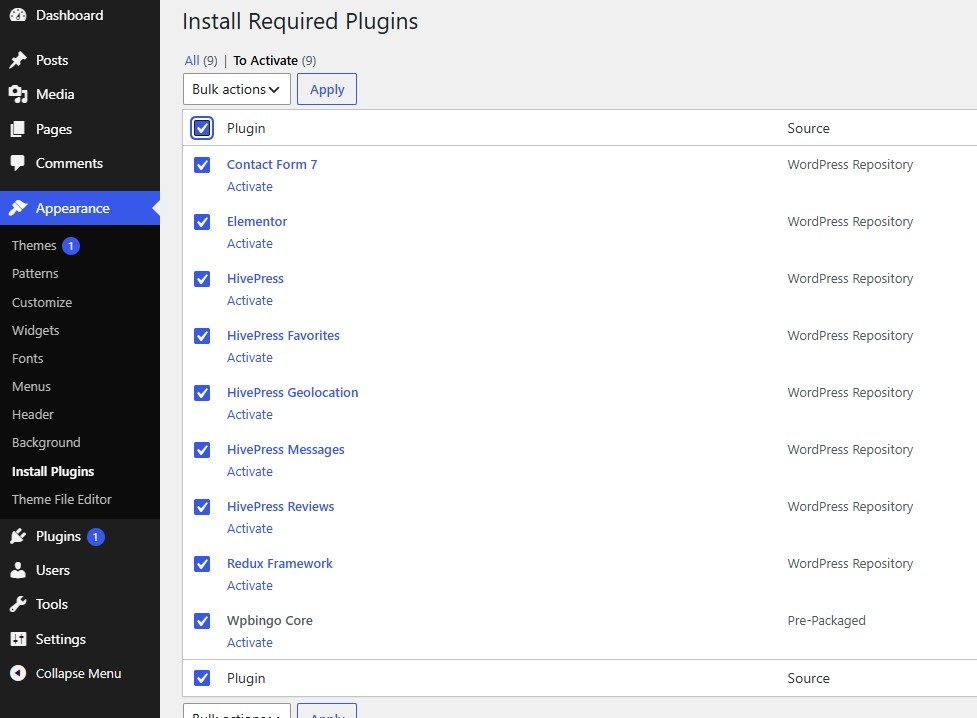977x718 pixels.
Task: Open the Elementor plugin link
Action: pyautogui.click(x=257, y=221)
